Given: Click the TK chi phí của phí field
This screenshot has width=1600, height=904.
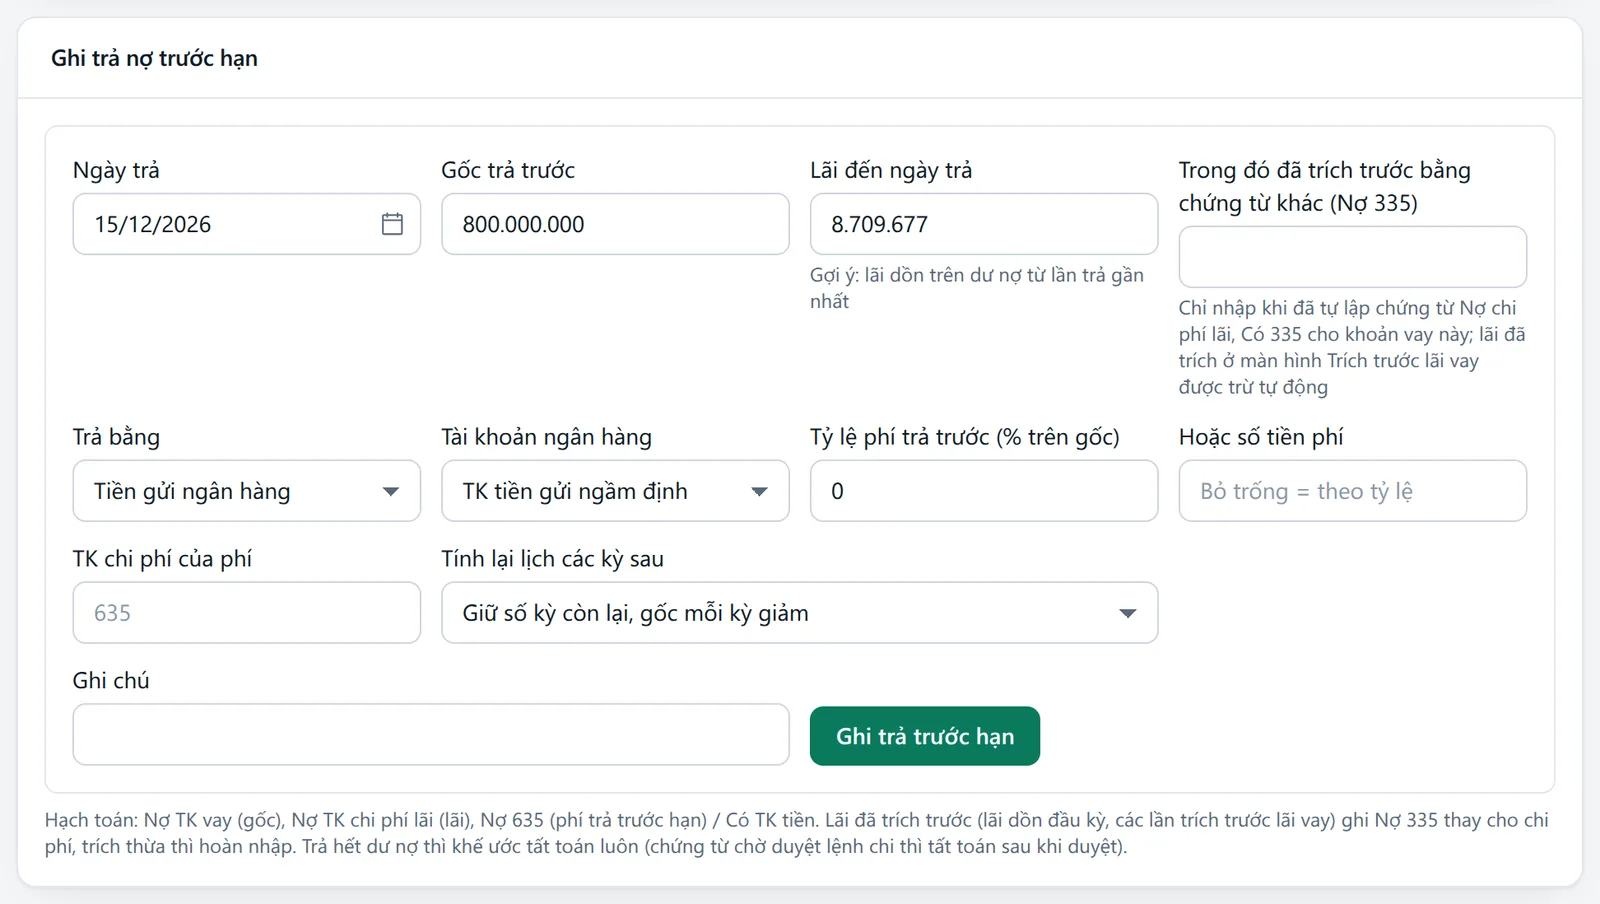Looking at the screenshot, I should pyautogui.click(x=246, y=613).
